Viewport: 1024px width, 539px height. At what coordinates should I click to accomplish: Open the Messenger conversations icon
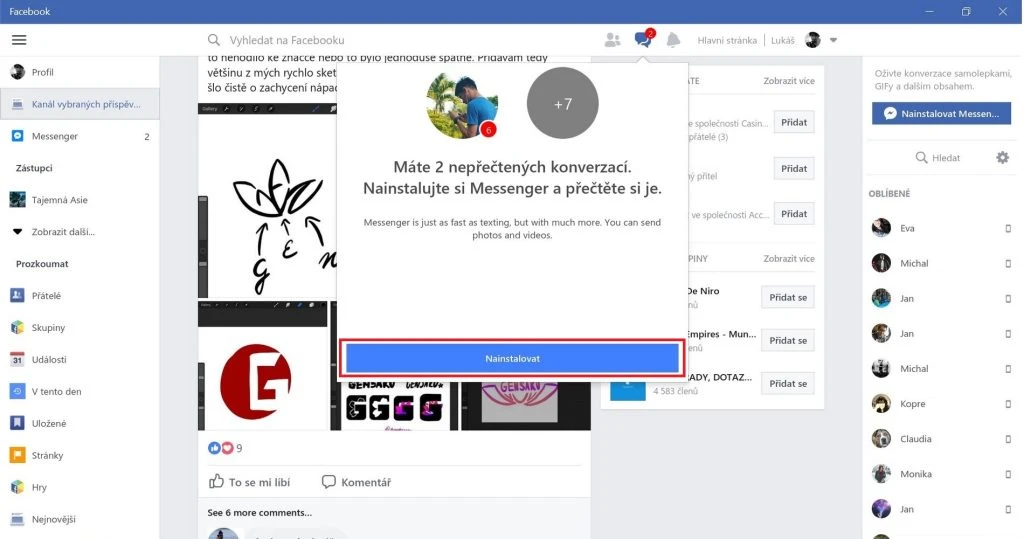(x=643, y=40)
